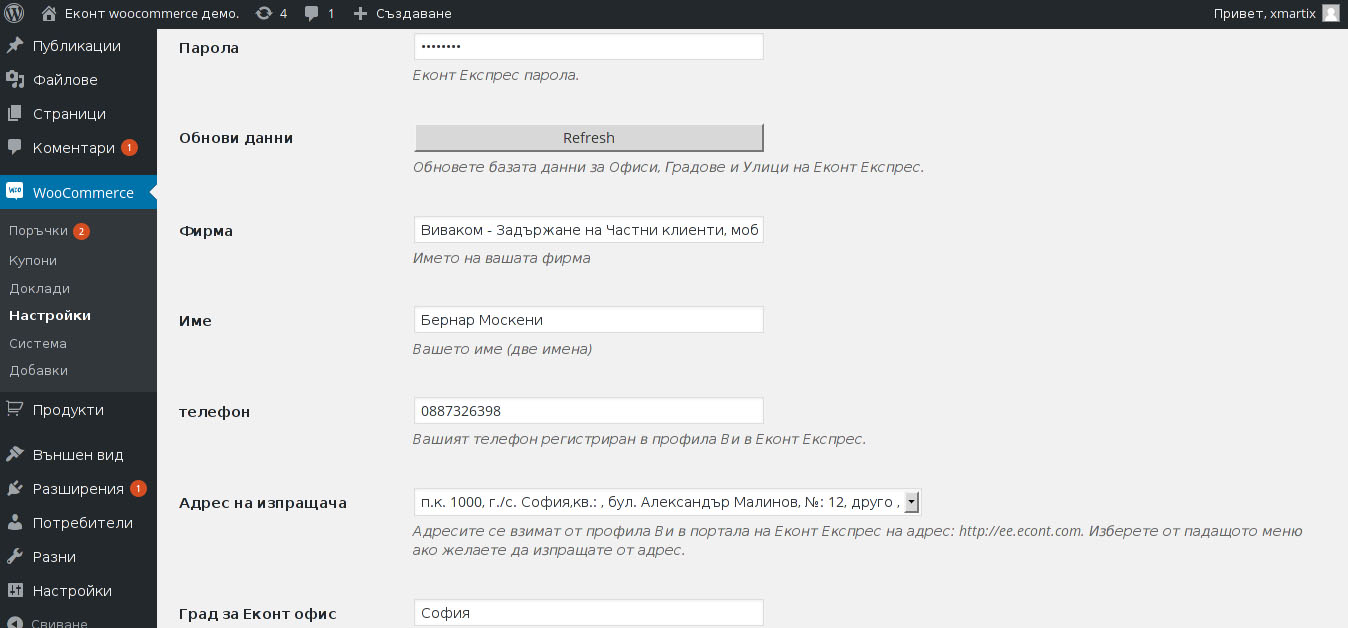
Task: Click the Публикации pin icon
Action: point(15,46)
